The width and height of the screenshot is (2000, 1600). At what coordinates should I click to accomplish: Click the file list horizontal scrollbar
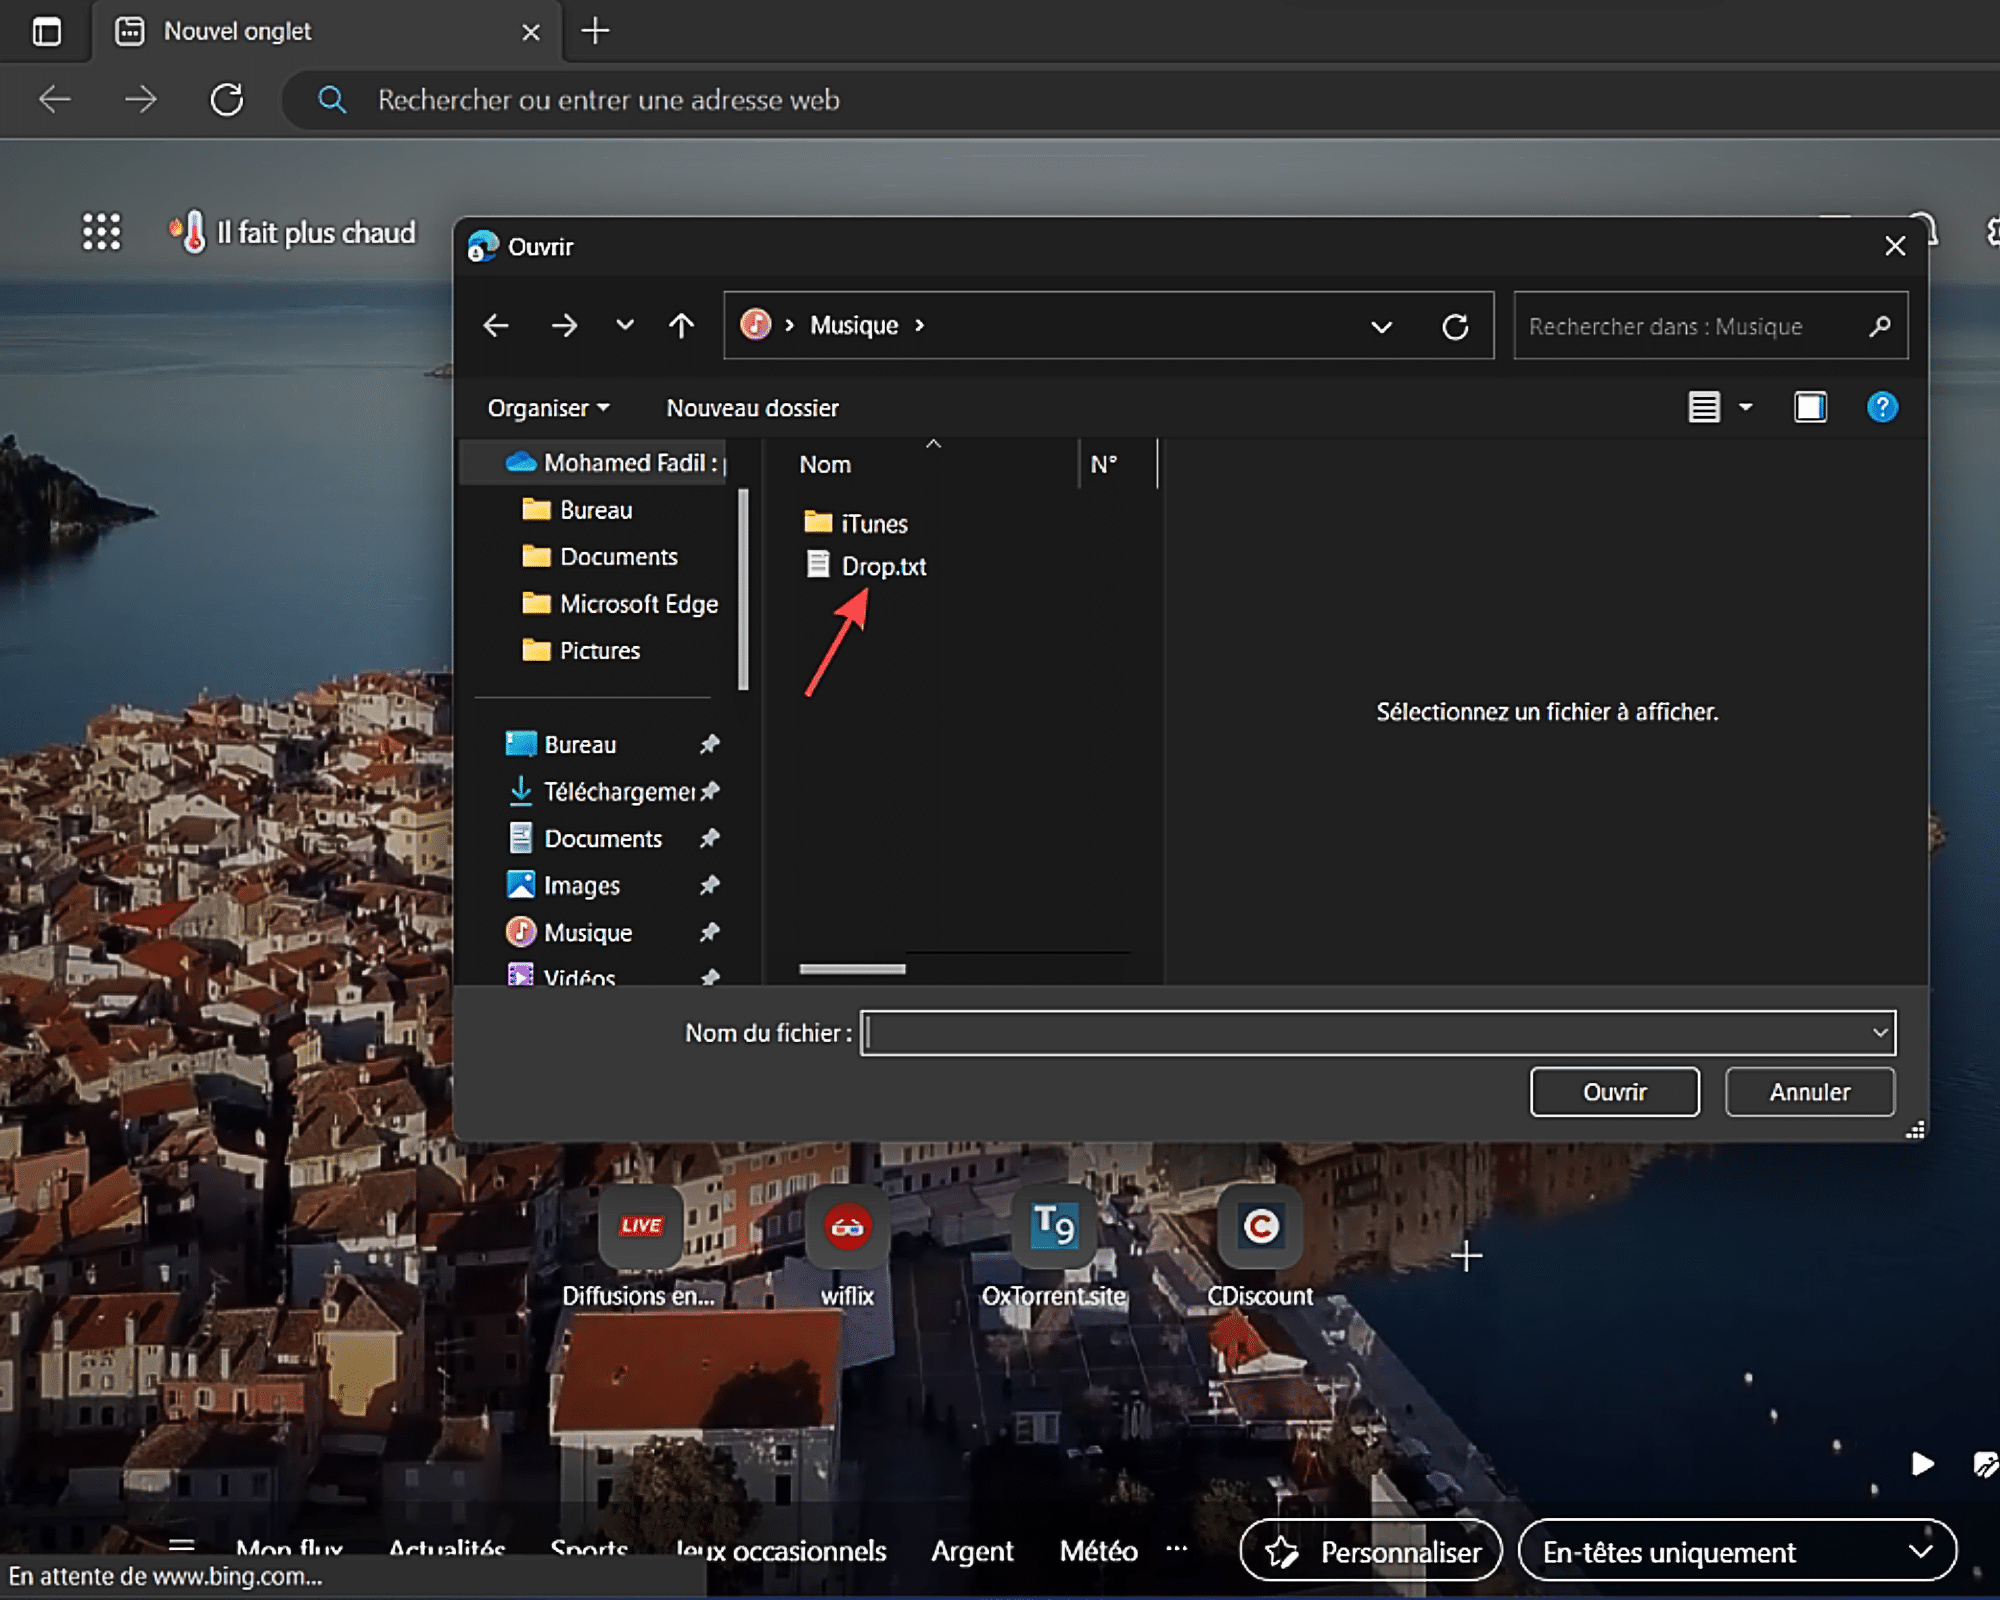click(852, 969)
